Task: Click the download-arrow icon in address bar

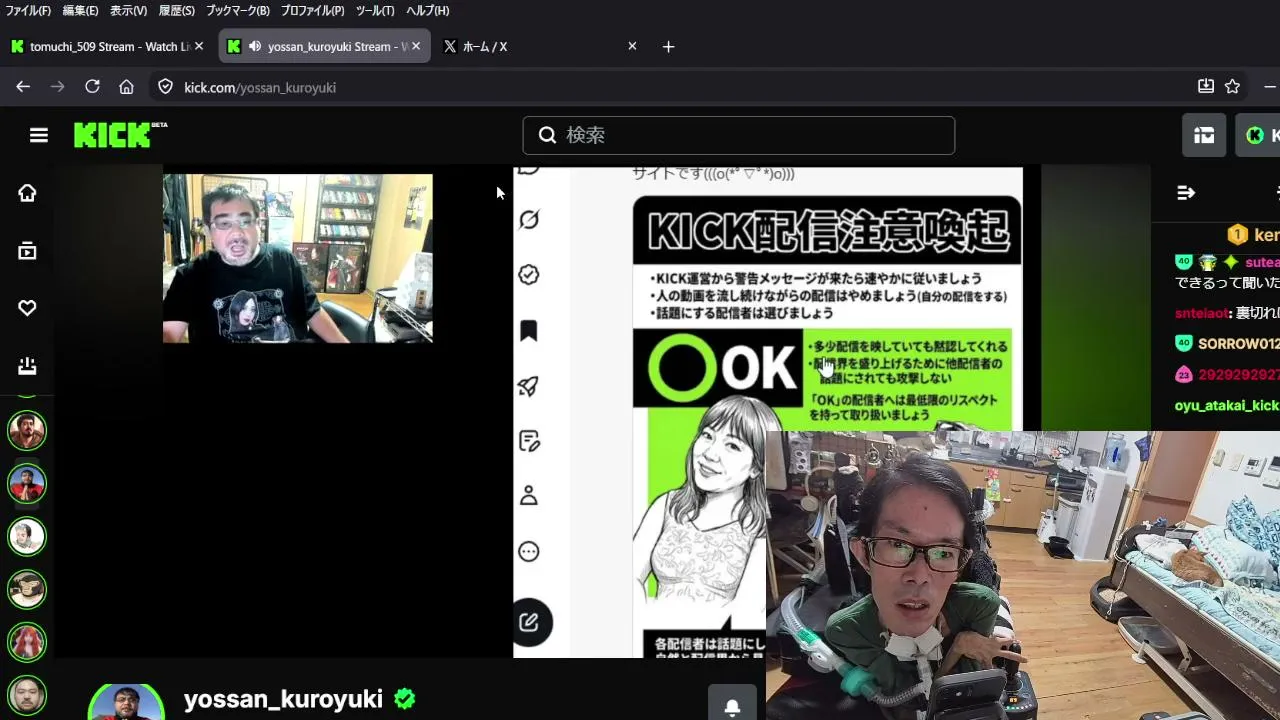Action: coord(1206,87)
